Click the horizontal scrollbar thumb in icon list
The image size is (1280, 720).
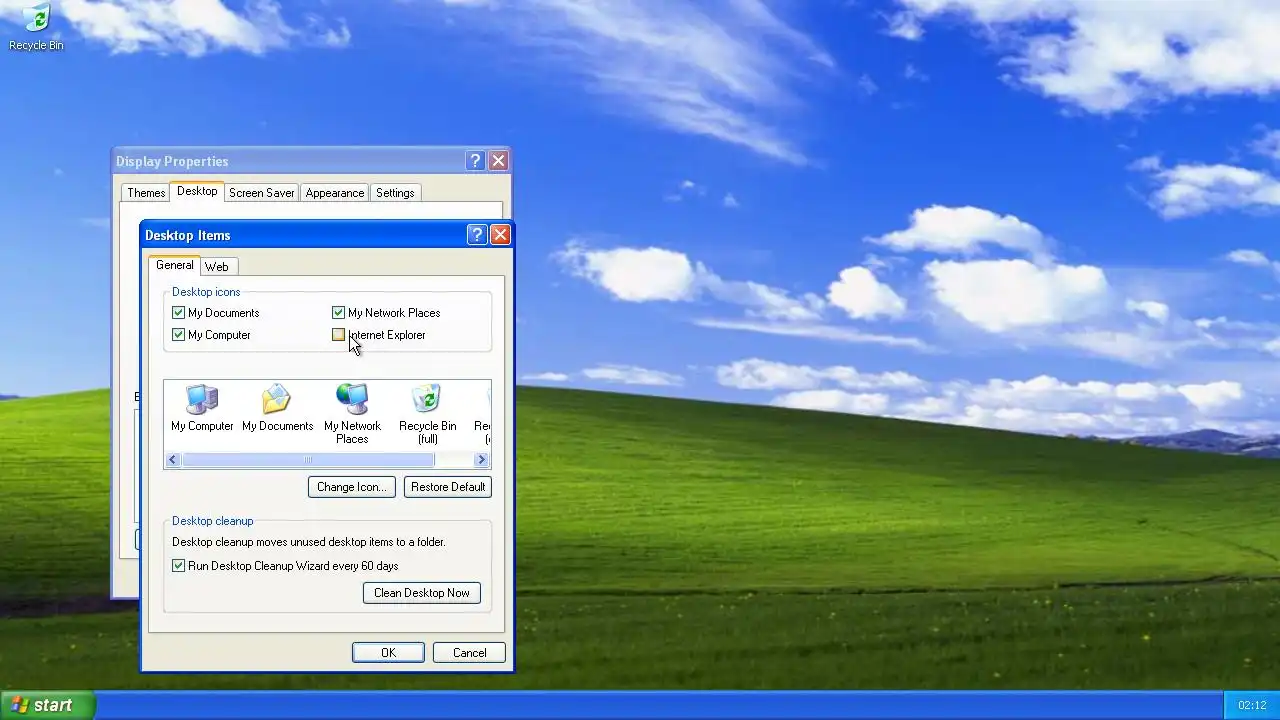click(308, 460)
